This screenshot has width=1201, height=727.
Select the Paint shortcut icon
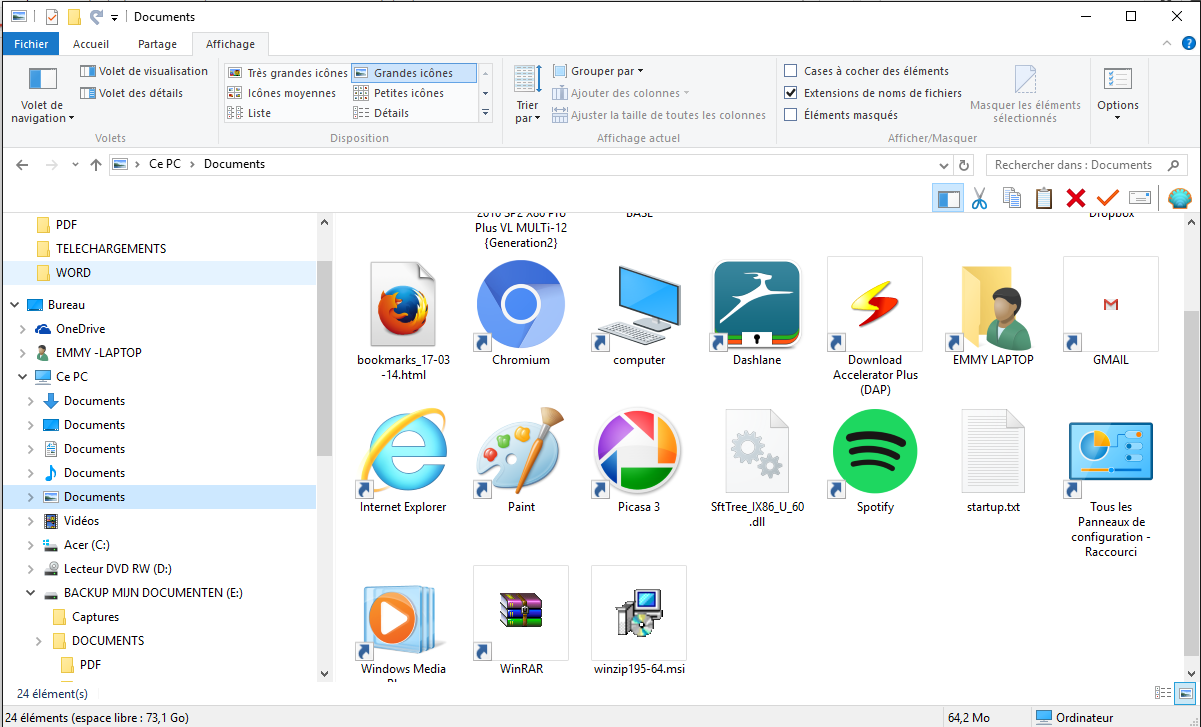(x=521, y=451)
